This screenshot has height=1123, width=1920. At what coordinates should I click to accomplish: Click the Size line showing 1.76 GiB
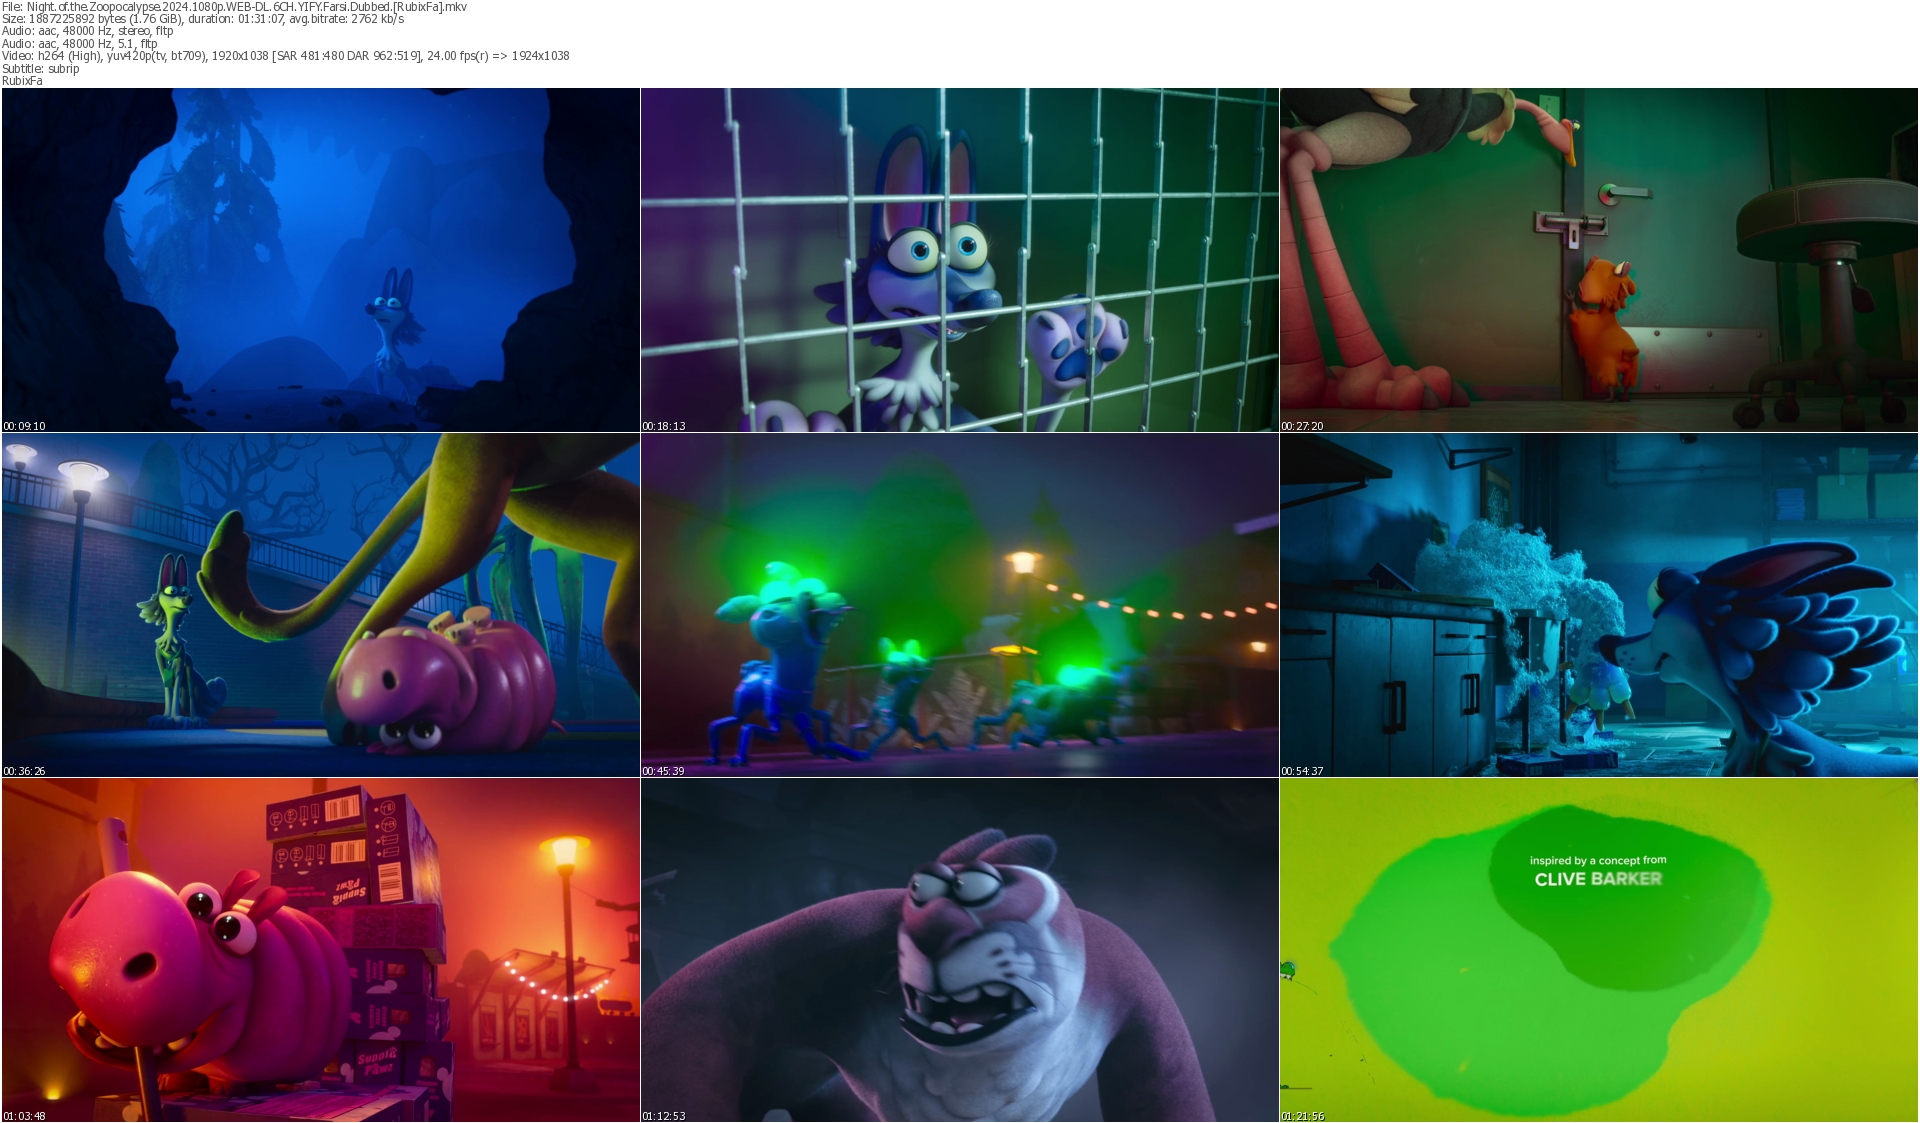click(x=203, y=19)
